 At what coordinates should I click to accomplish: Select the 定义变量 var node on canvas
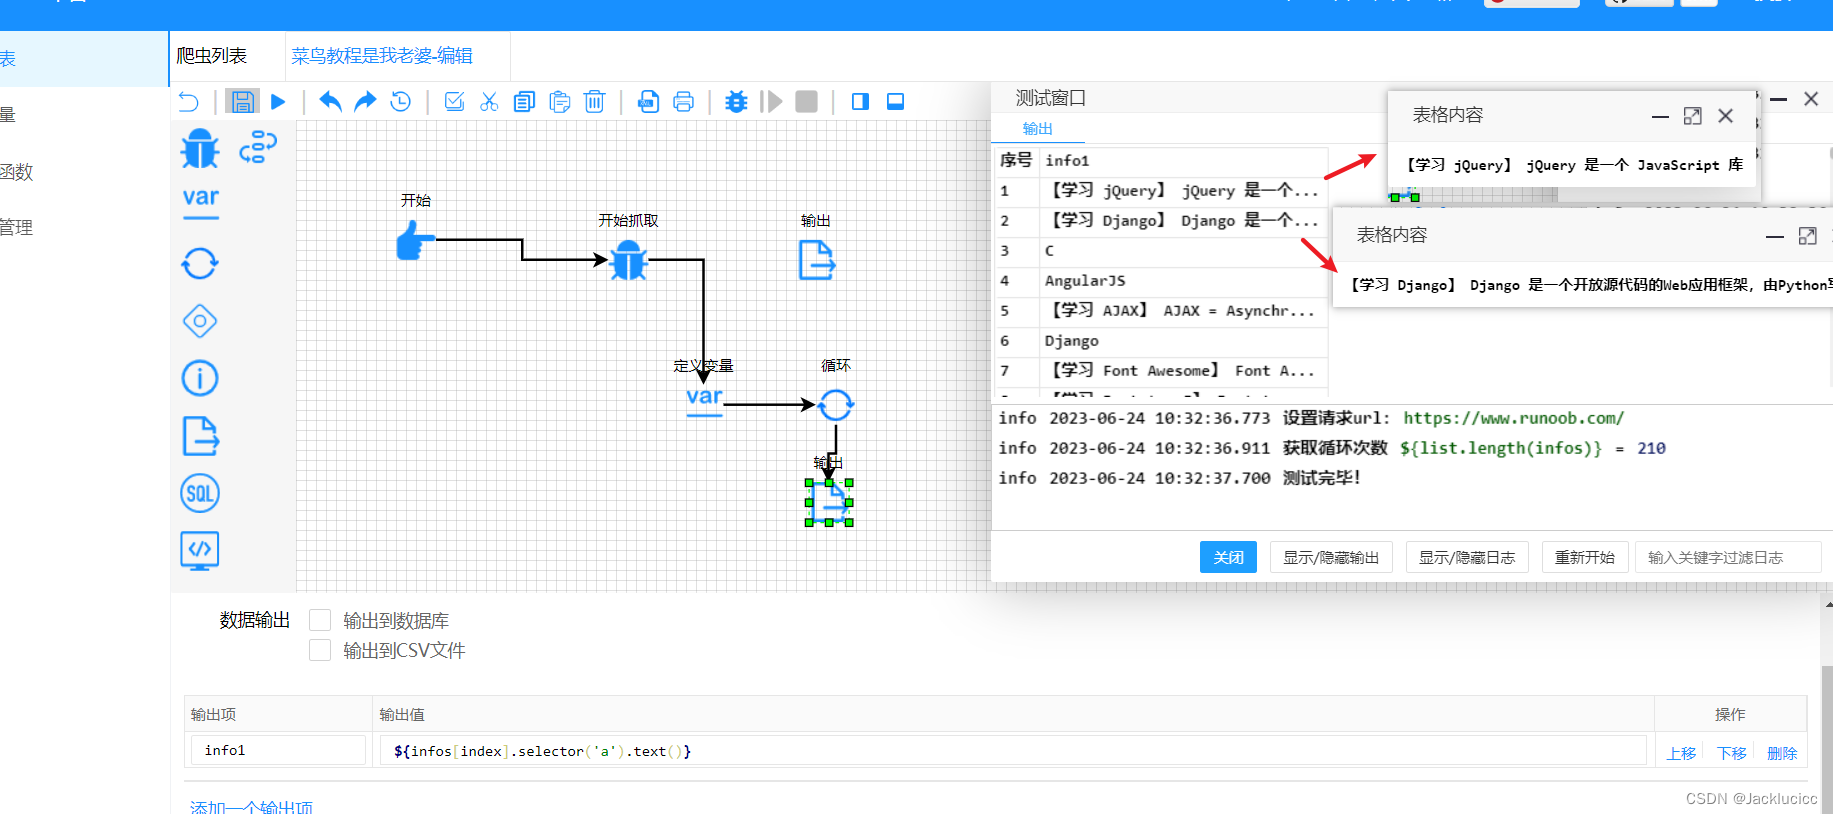click(x=704, y=400)
